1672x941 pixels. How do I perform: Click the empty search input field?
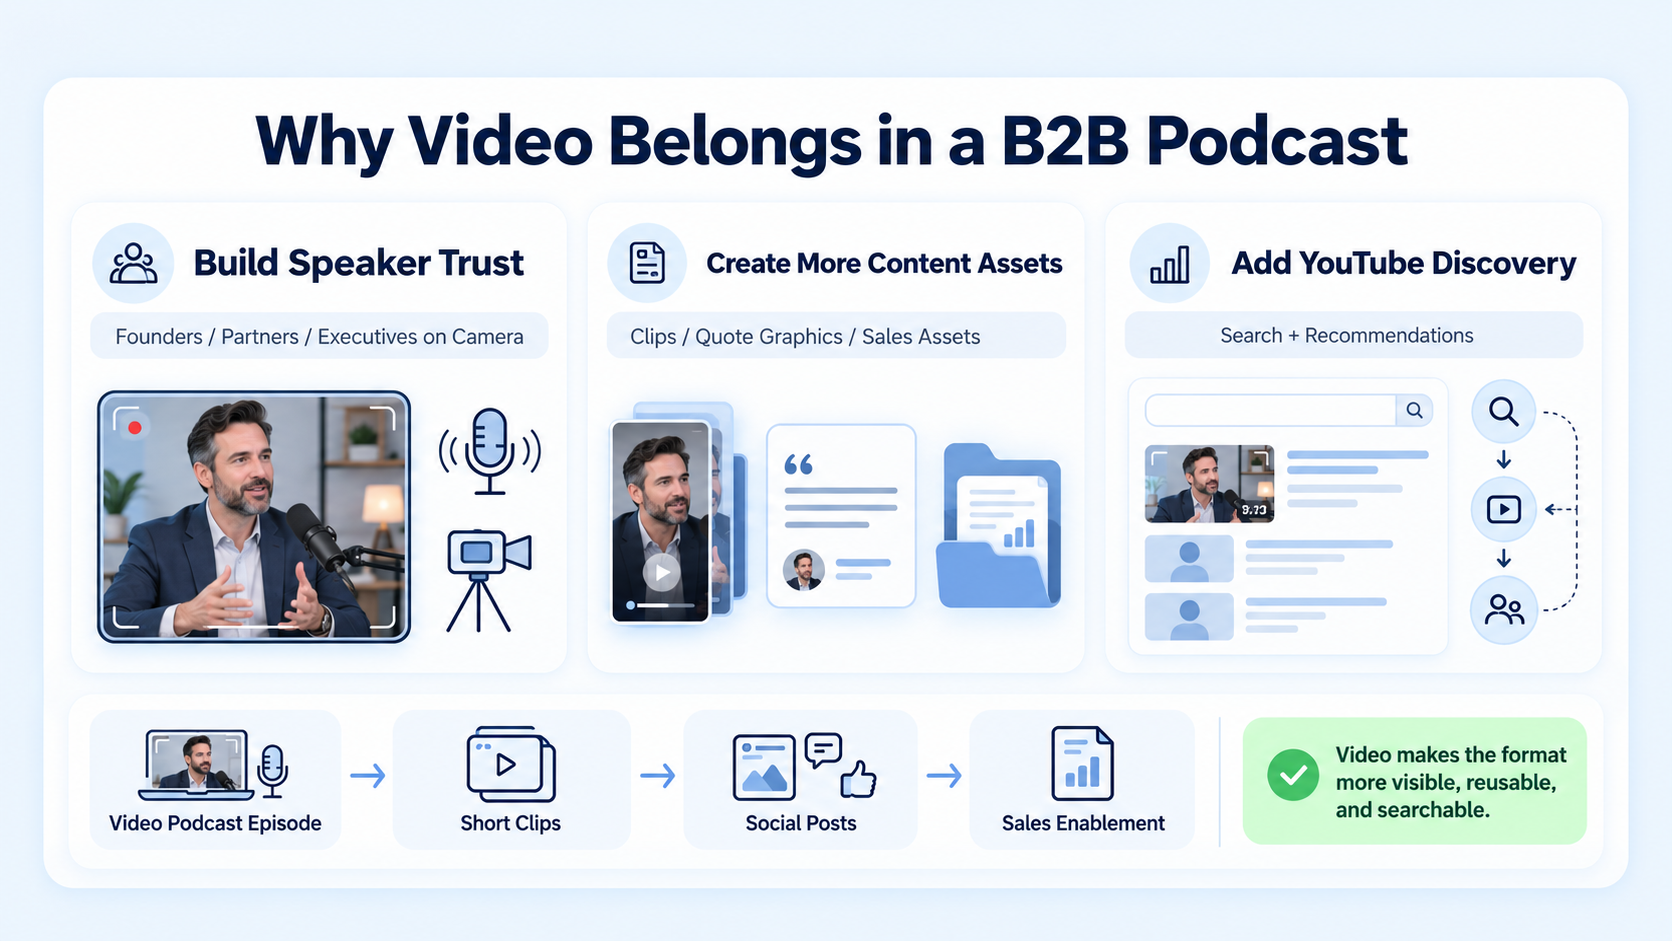pyautogui.click(x=1271, y=410)
